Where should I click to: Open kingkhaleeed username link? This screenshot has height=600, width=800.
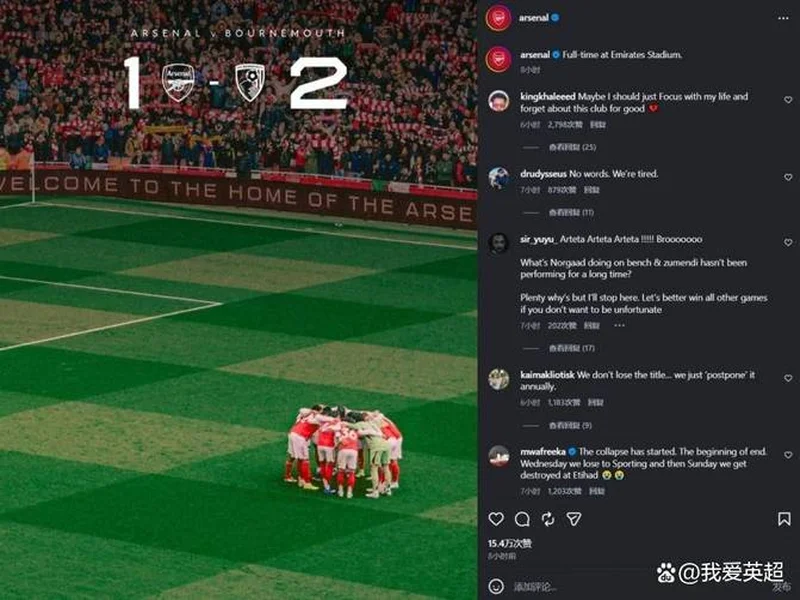(547, 96)
